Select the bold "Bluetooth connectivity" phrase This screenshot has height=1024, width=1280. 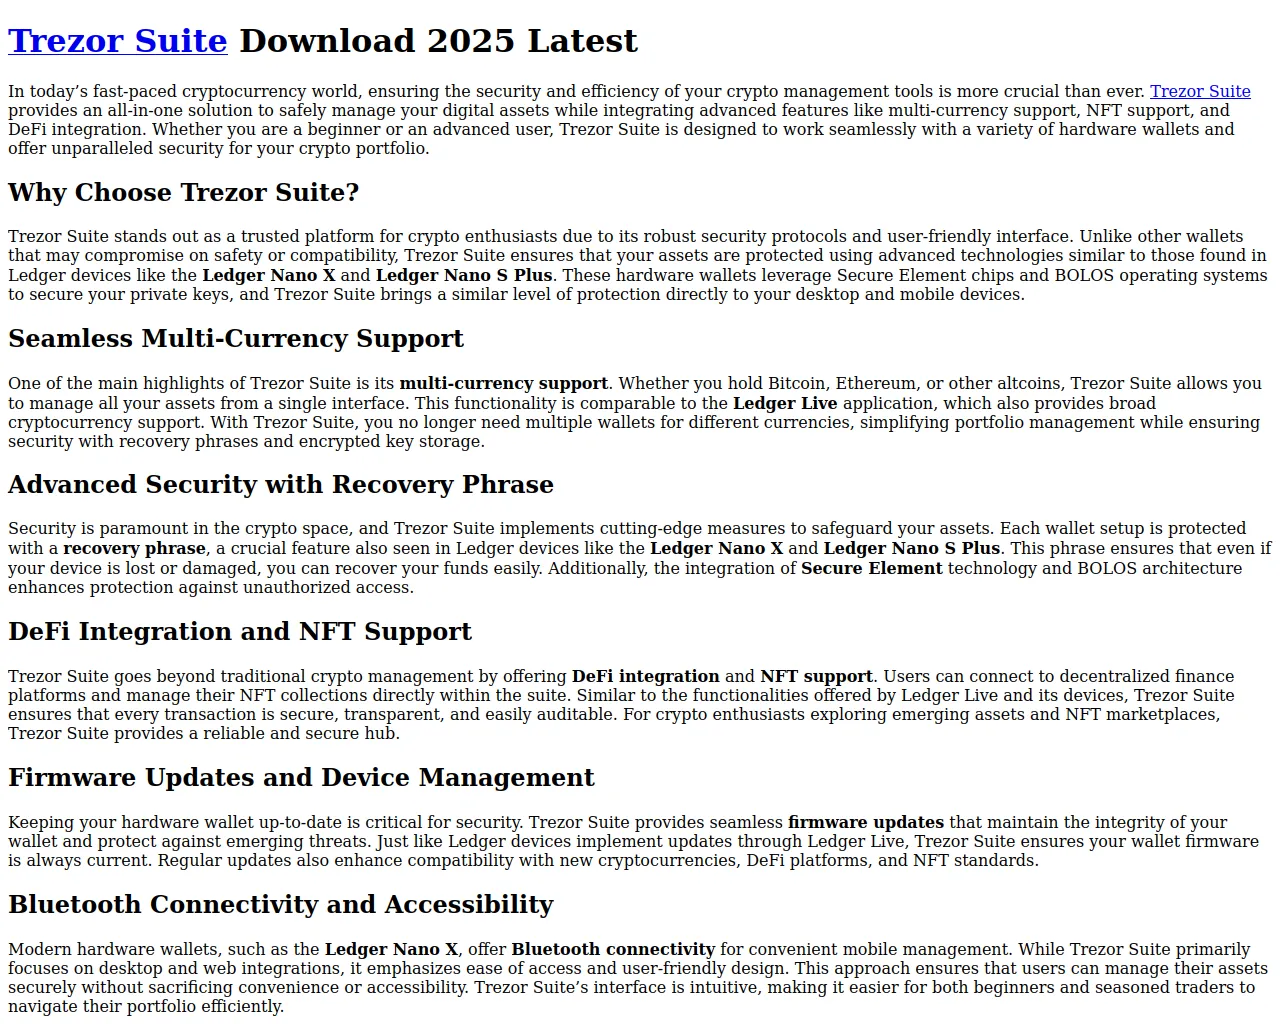click(613, 949)
